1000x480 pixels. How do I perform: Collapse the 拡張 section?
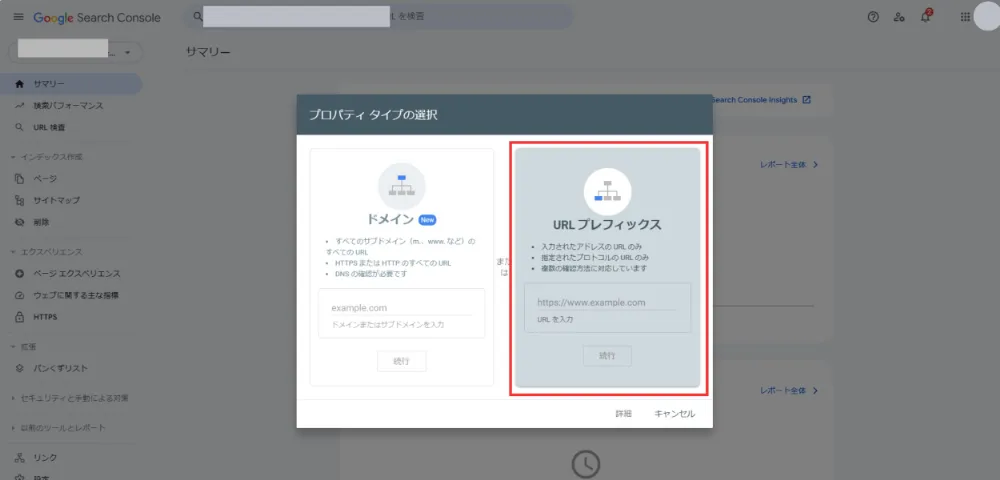pos(24,346)
